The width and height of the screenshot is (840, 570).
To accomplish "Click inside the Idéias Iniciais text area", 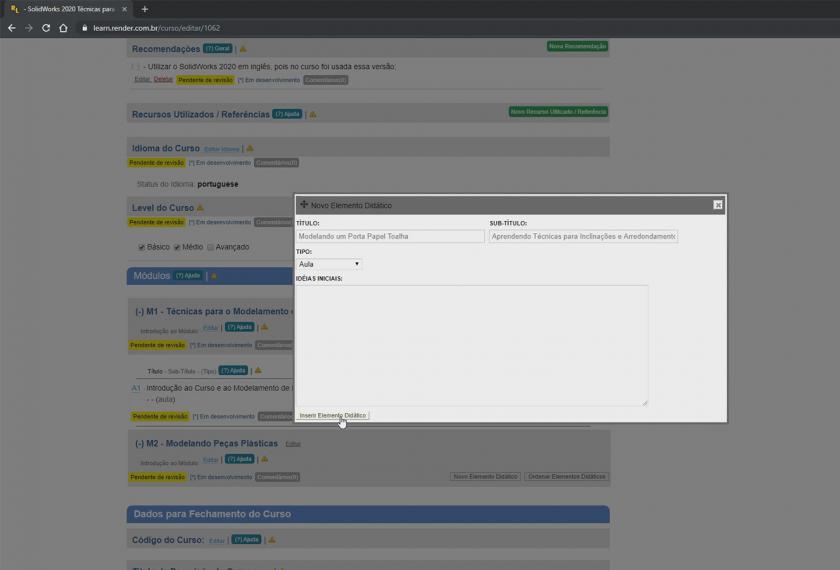I will 472,345.
